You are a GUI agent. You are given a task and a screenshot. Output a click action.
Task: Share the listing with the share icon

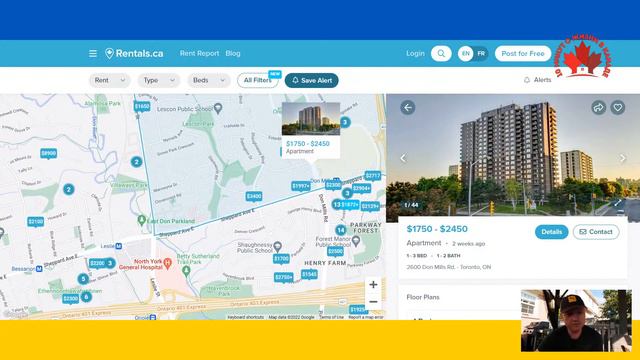(x=598, y=107)
